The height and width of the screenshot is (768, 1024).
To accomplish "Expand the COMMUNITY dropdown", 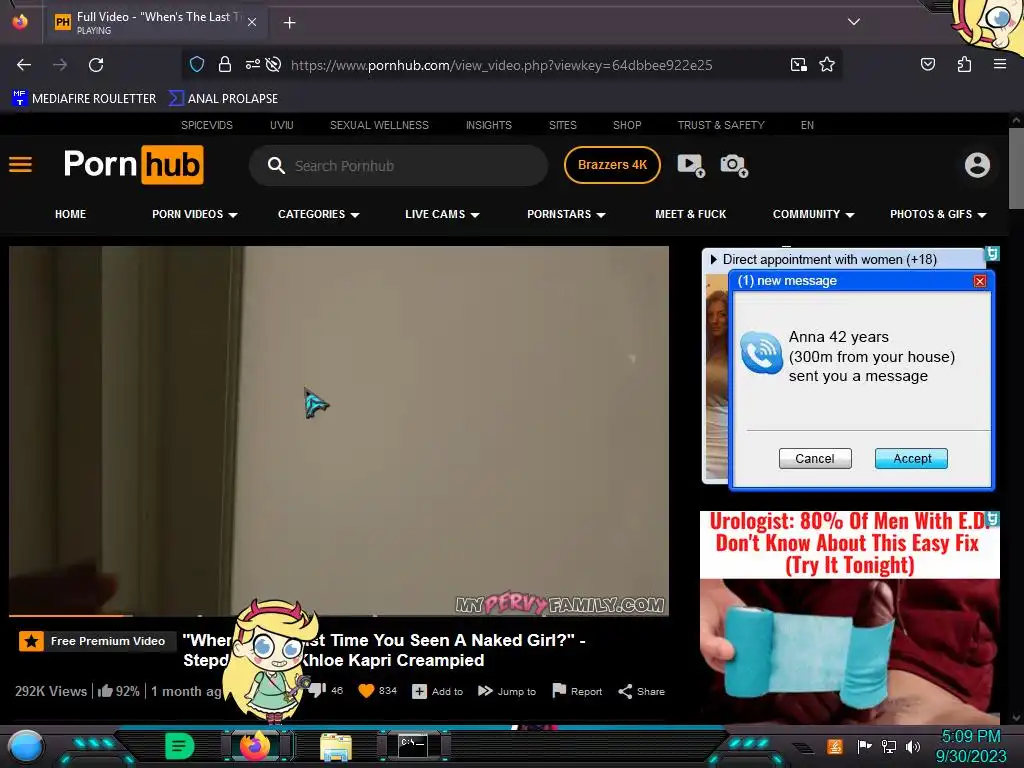I will click(x=814, y=214).
